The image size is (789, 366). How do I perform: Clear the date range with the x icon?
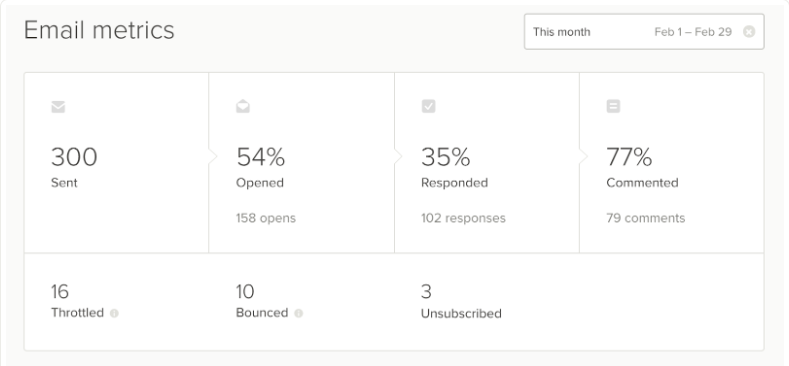coord(749,32)
